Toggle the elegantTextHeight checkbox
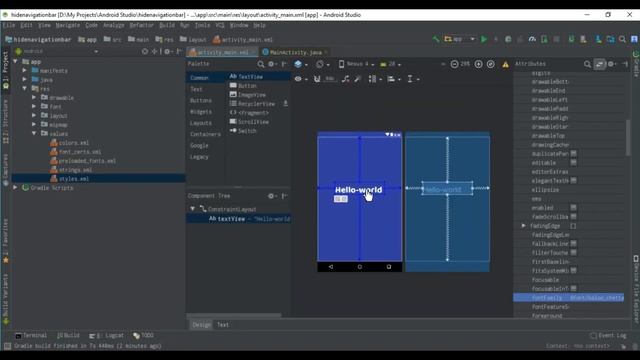Screen dimensions: 640x360 (573, 180)
